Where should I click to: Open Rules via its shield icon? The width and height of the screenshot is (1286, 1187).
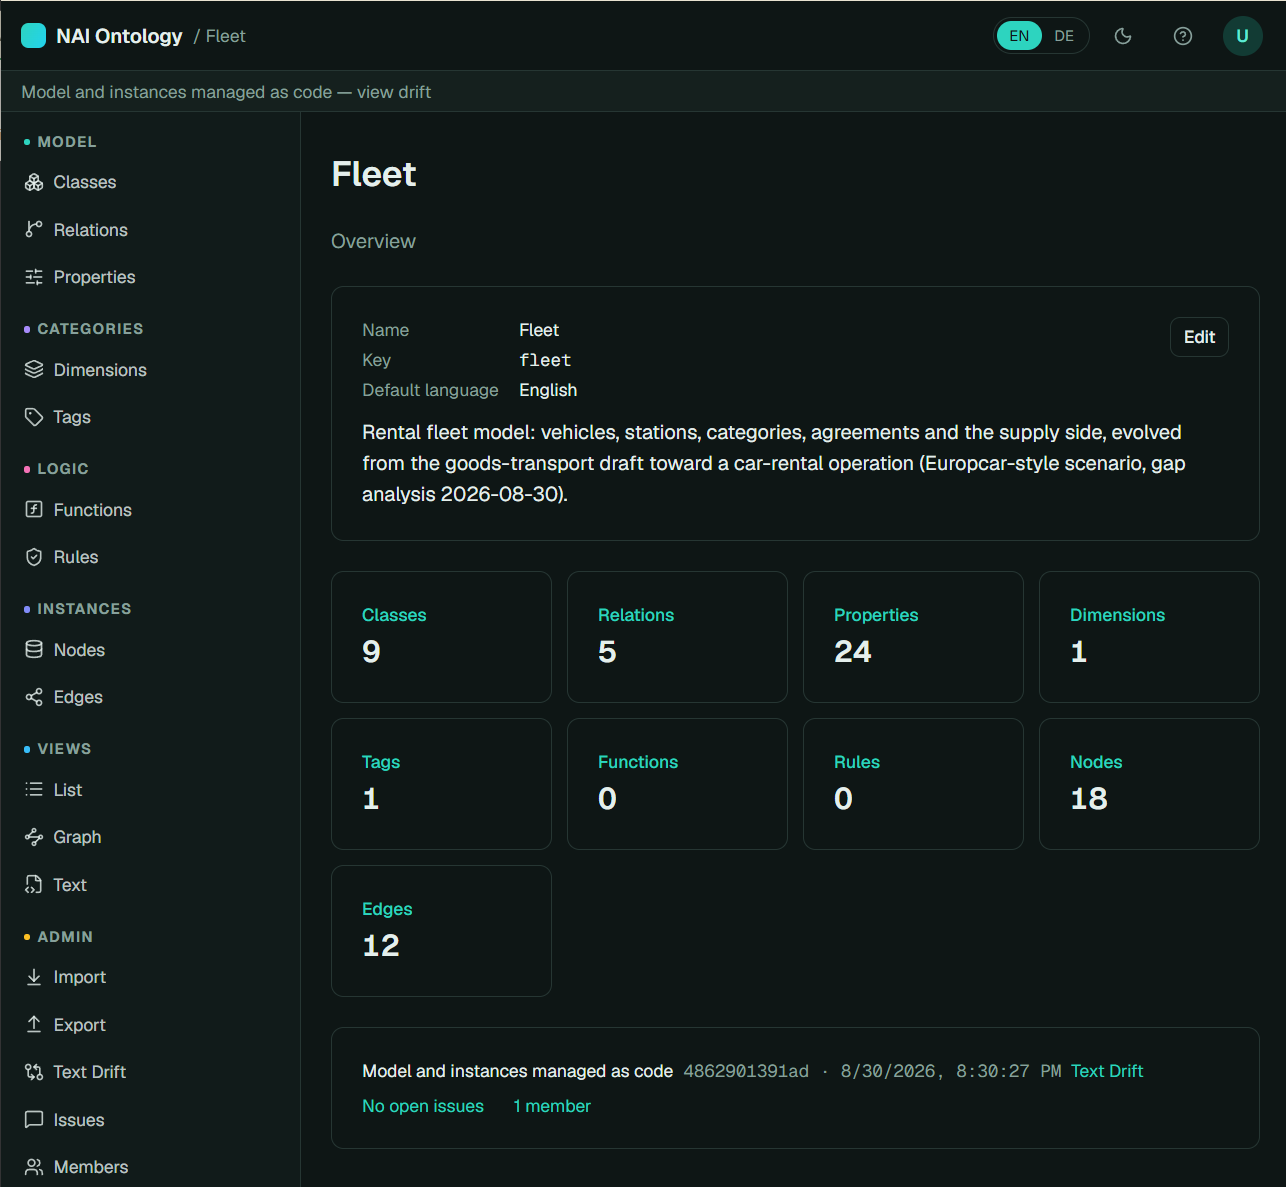coord(34,557)
